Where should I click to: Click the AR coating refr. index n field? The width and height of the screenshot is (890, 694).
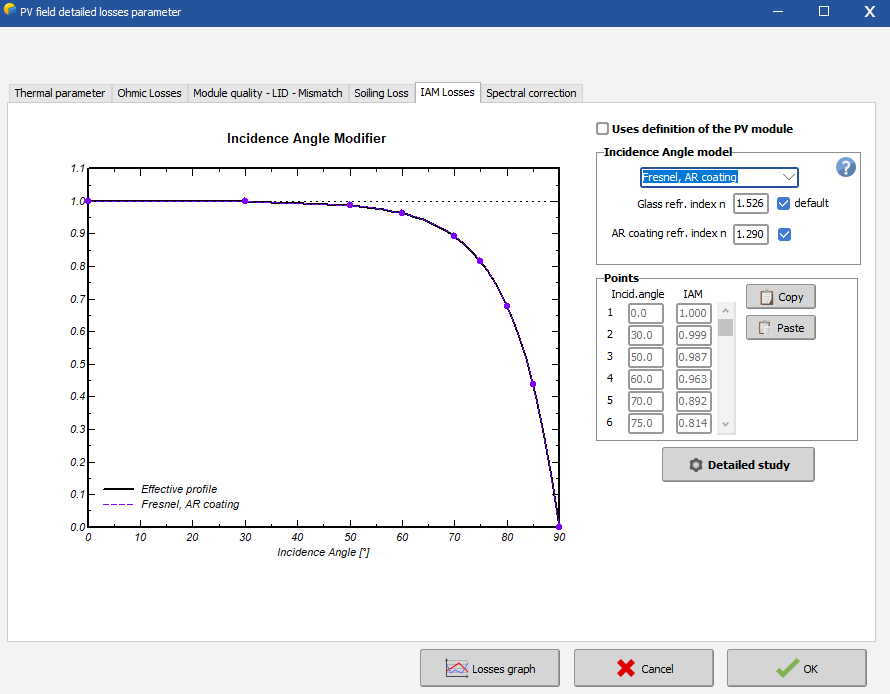[750, 234]
